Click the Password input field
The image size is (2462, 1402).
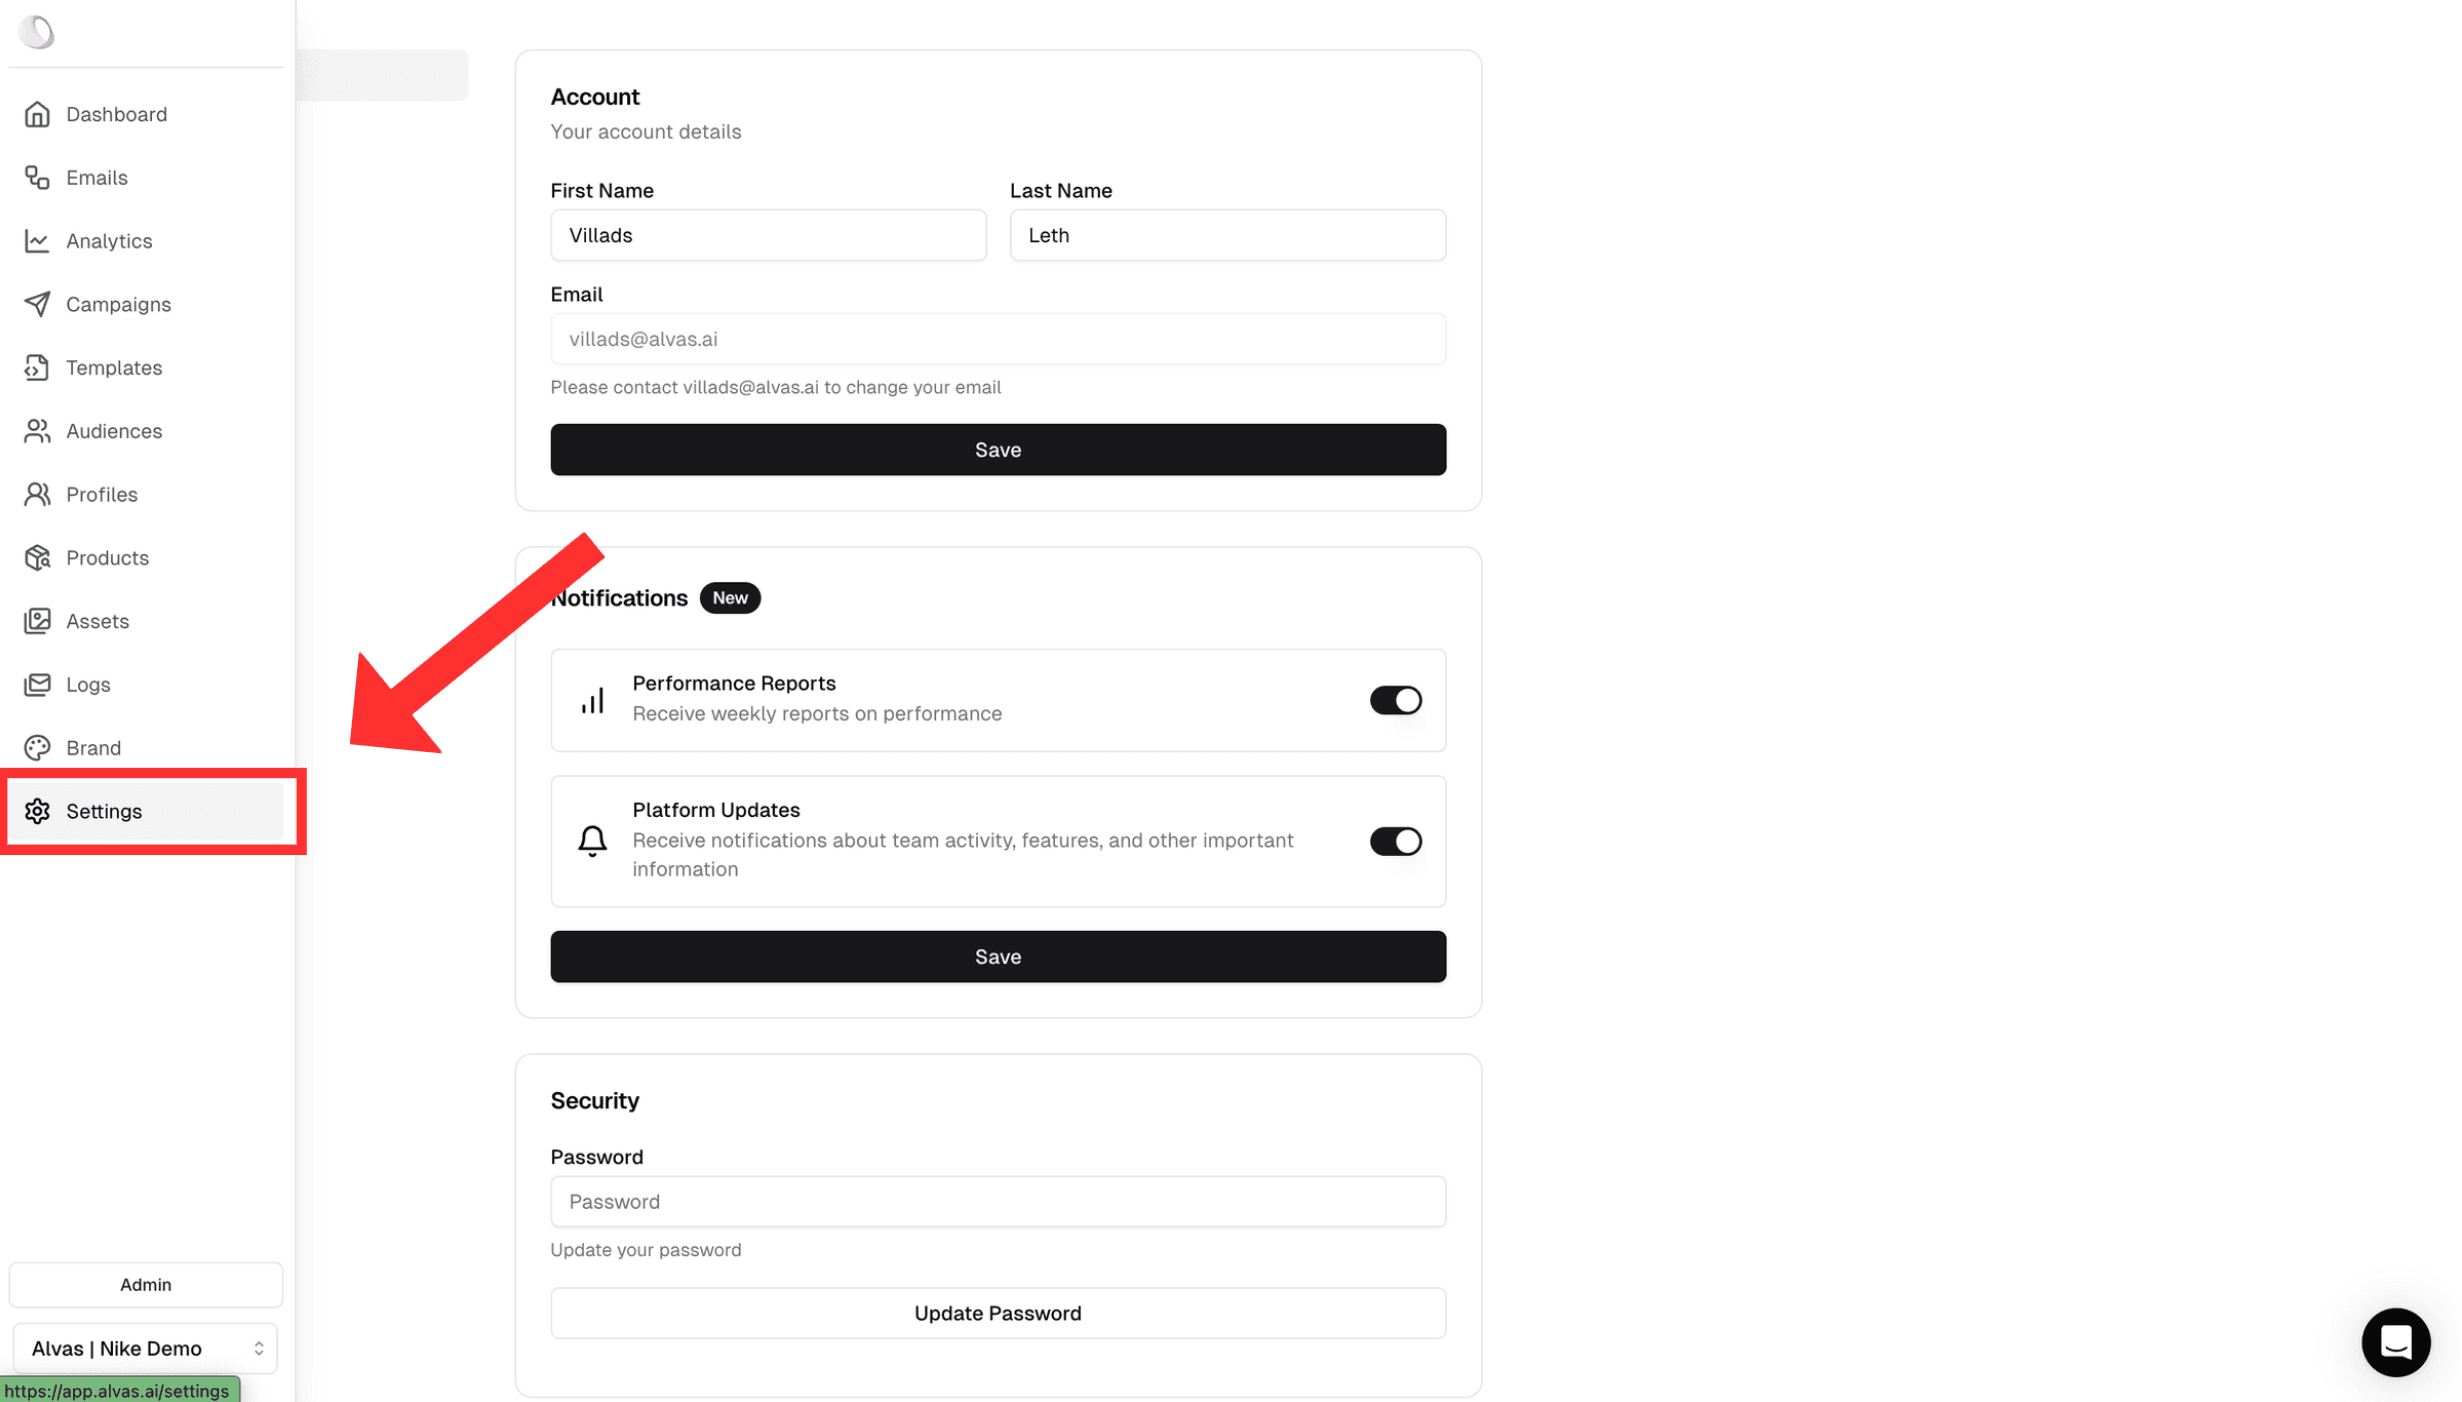pos(998,1201)
